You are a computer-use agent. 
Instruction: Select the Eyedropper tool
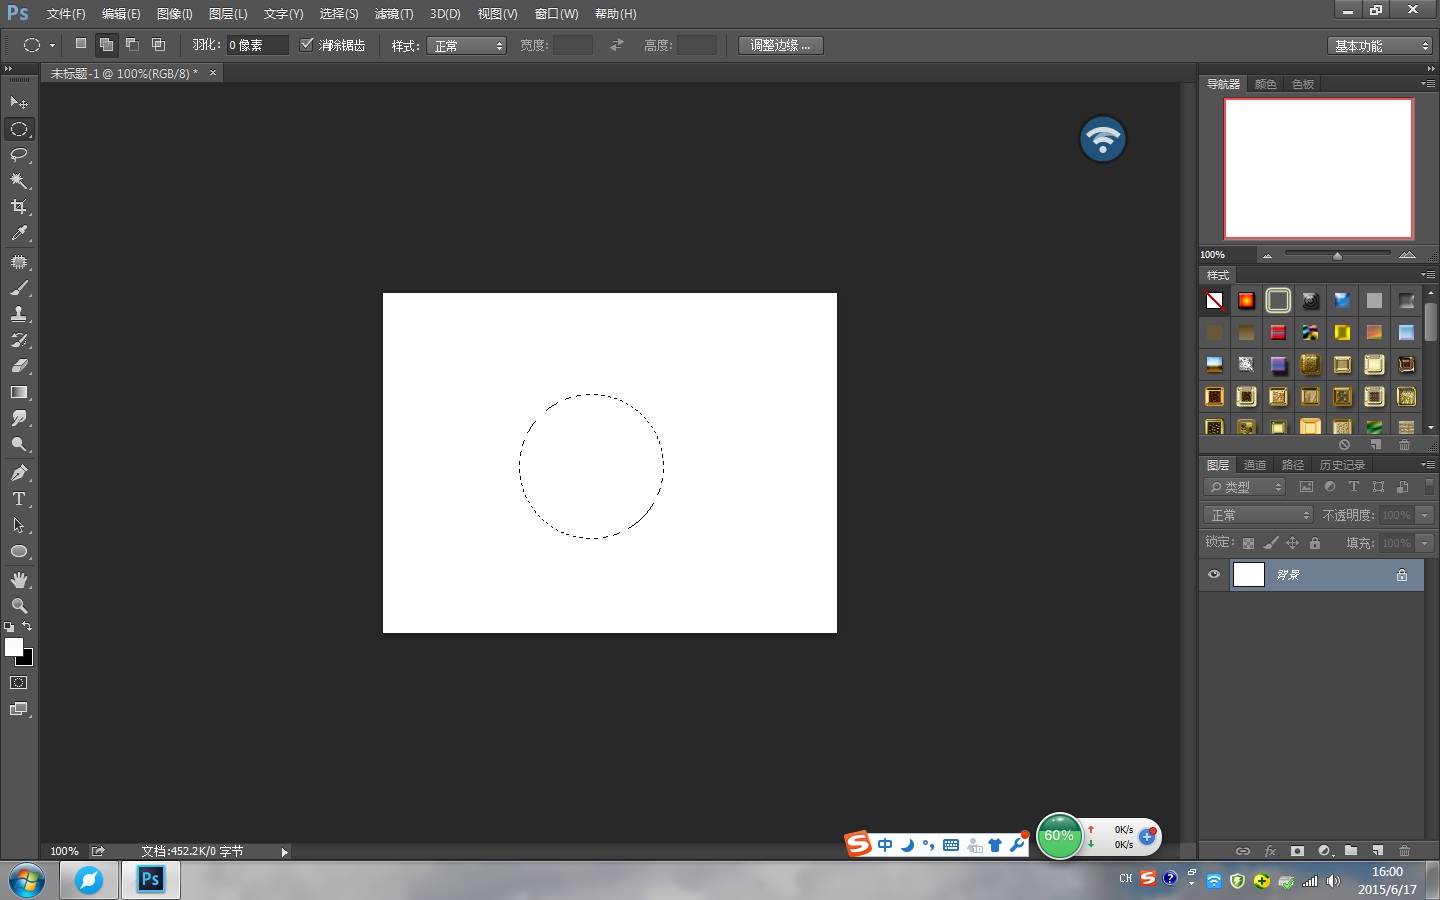click(19, 233)
